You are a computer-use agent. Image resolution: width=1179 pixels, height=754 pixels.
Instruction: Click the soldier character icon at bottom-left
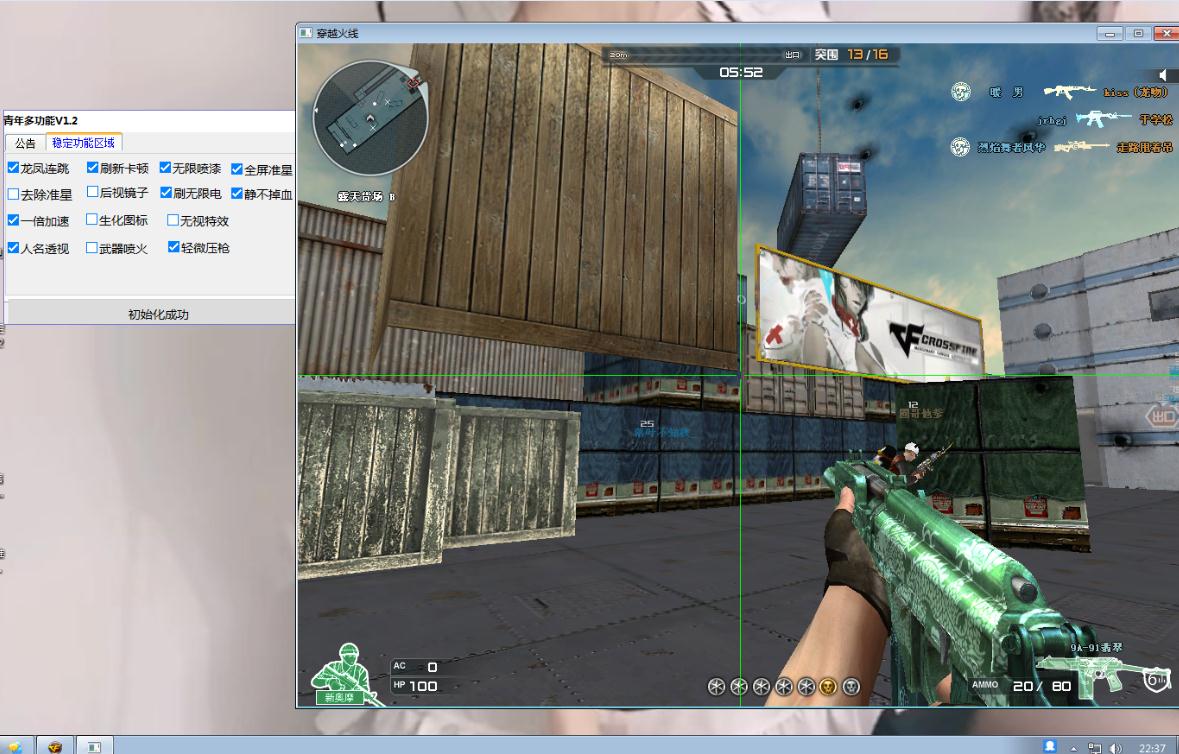tap(345, 674)
